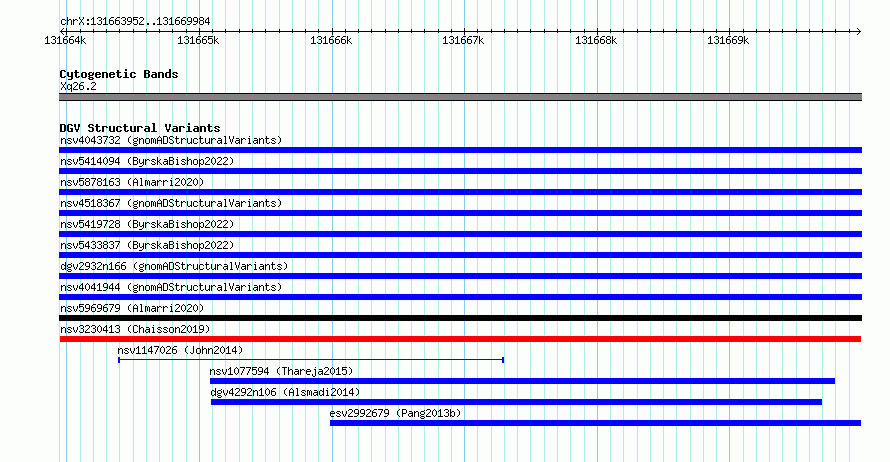Click the nsv4518367 (gnomADStructuralVariants) label
This screenshot has width=890, height=462.
pos(171,203)
